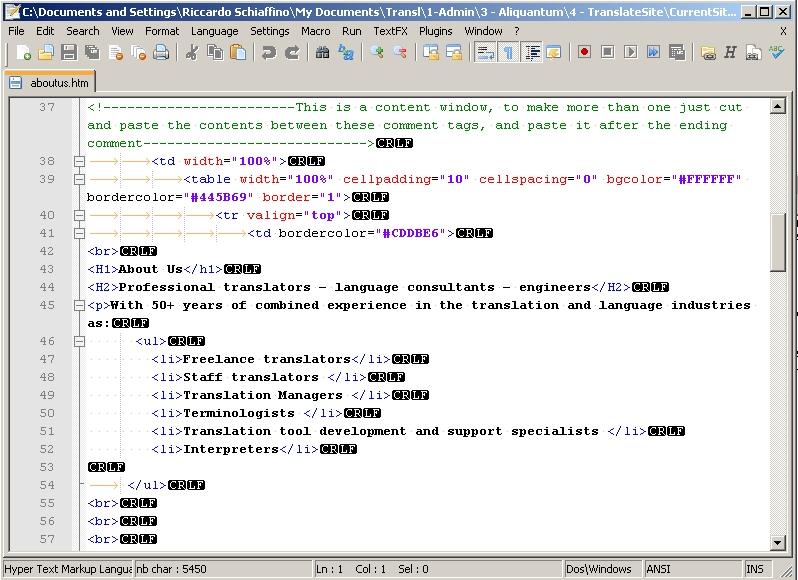Viewport: 798px width, 580px height.
Task: Click the Open file toolbar icon
Action: coord(46,52)
